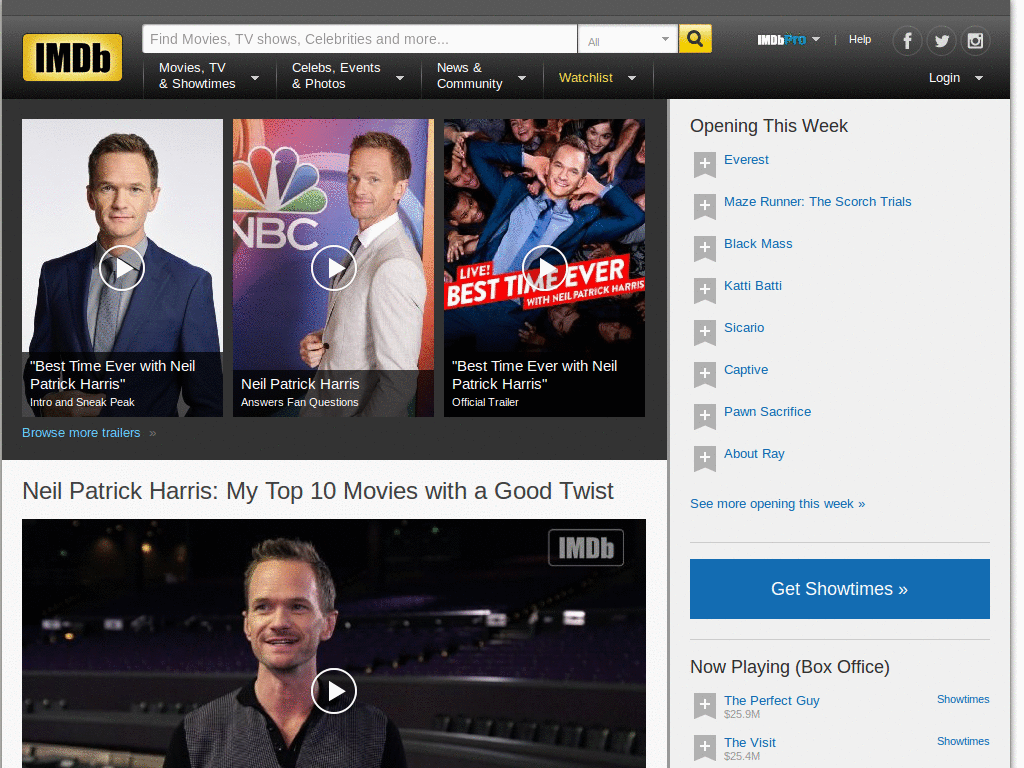The width and height of the screenshot is (1024, 768).
Task: Open the Login dropdown
Action: click(956, 78)
